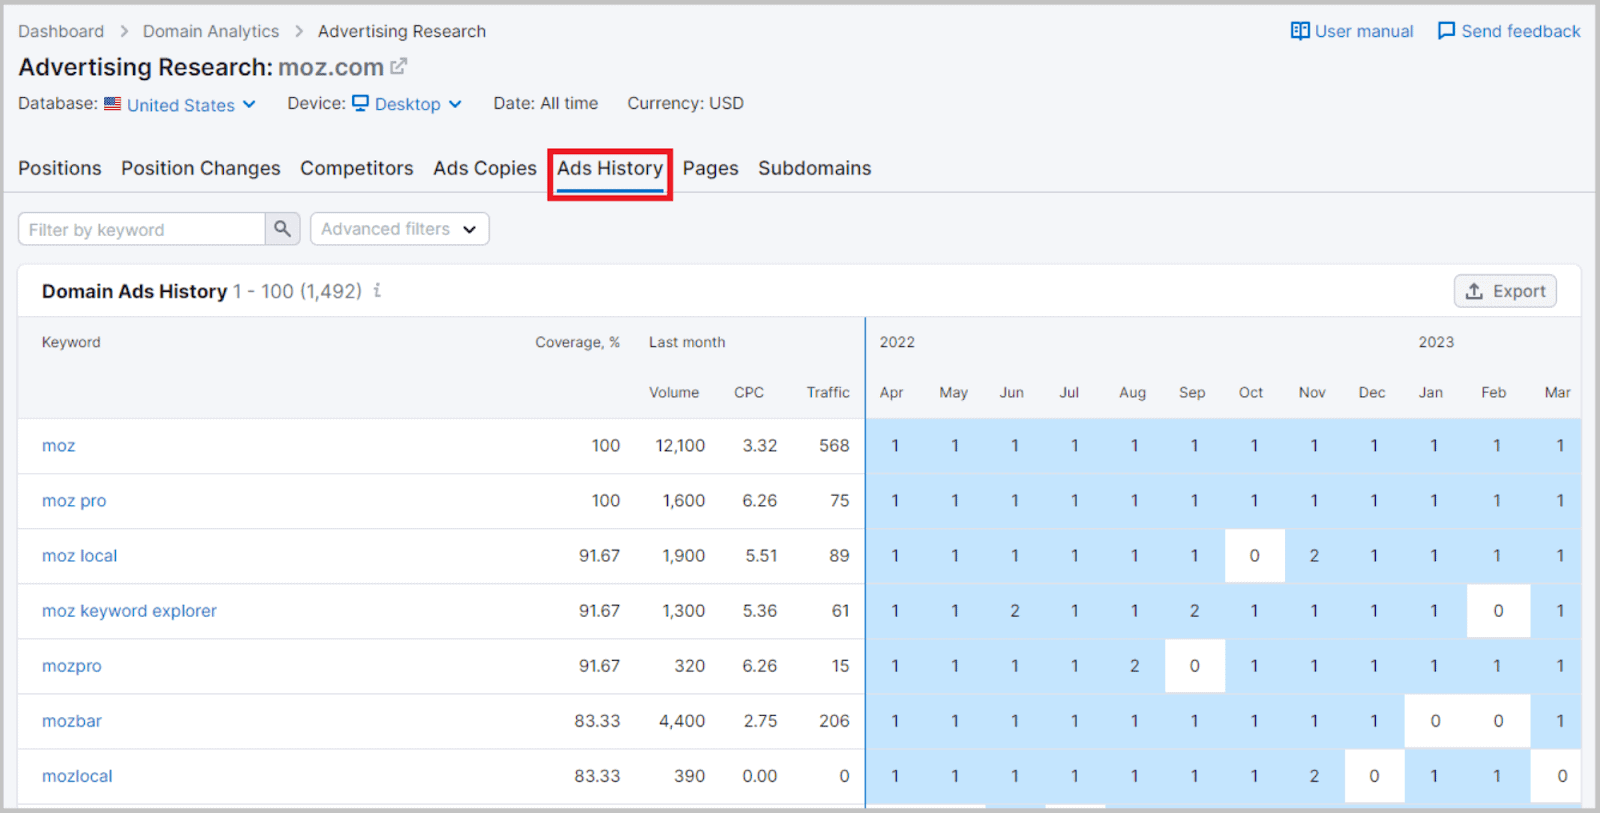The height and width of the screenshot is (813, 1600).
Task: Go to Dashboard breadcrumb
Action: 61,31
